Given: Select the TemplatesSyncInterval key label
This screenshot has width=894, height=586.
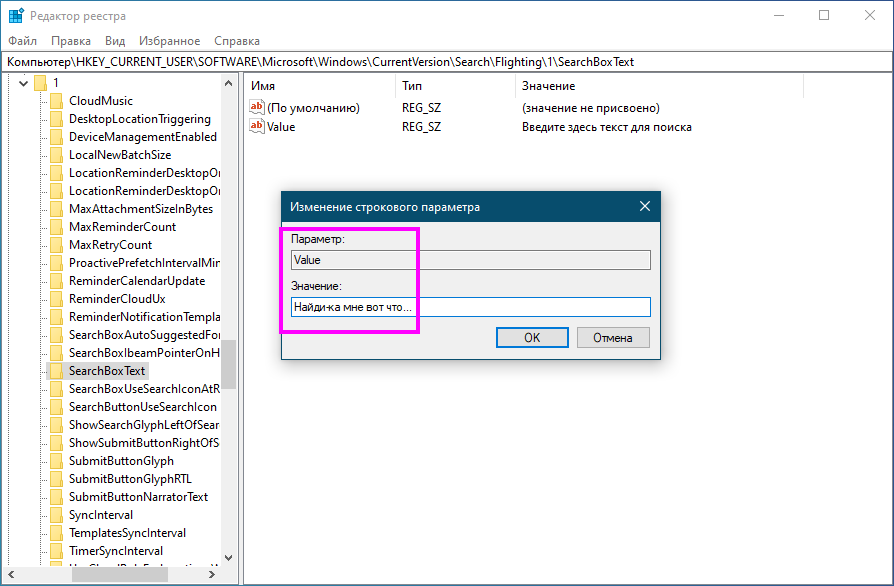Looking at the screenshot, I should tap(127, 533).
